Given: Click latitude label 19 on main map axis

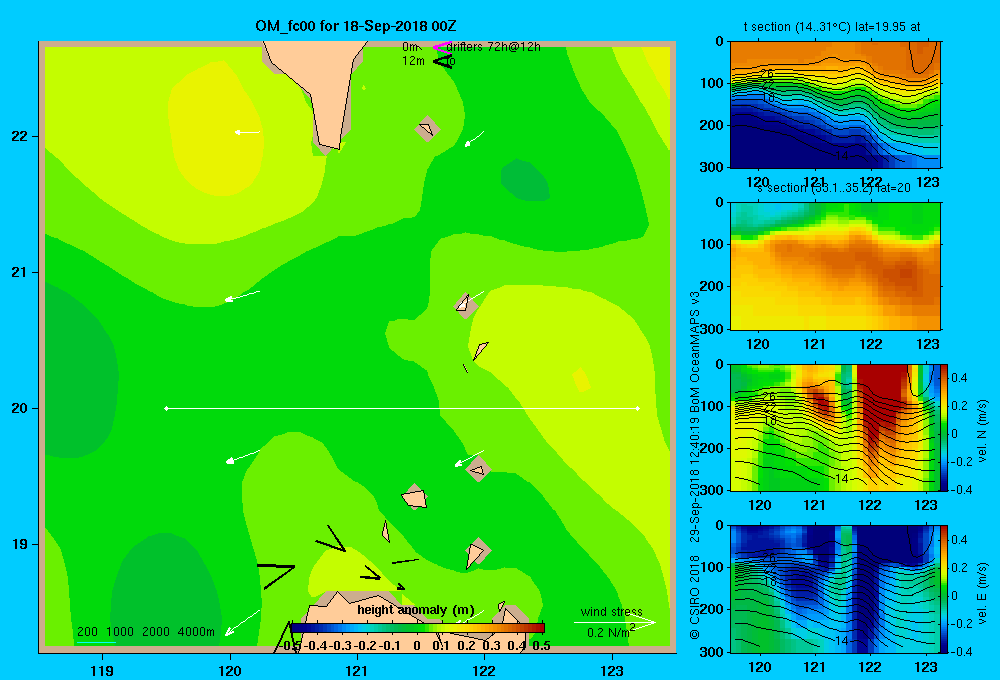Looking at the screenshot, I should point(20,544).
